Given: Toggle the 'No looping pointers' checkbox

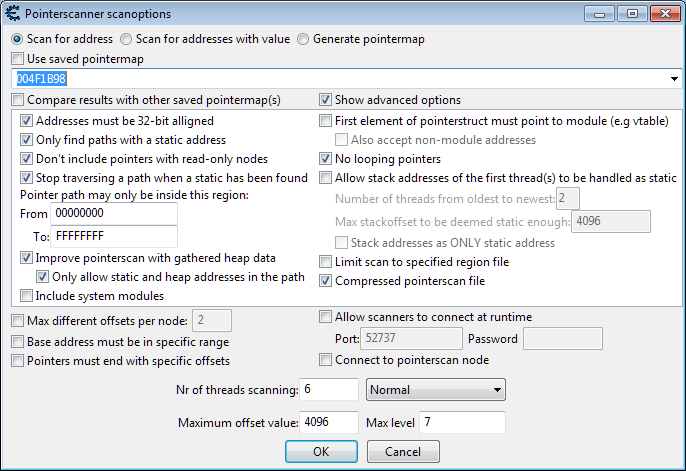Looking at the screenshot, I should pos(325,159).
